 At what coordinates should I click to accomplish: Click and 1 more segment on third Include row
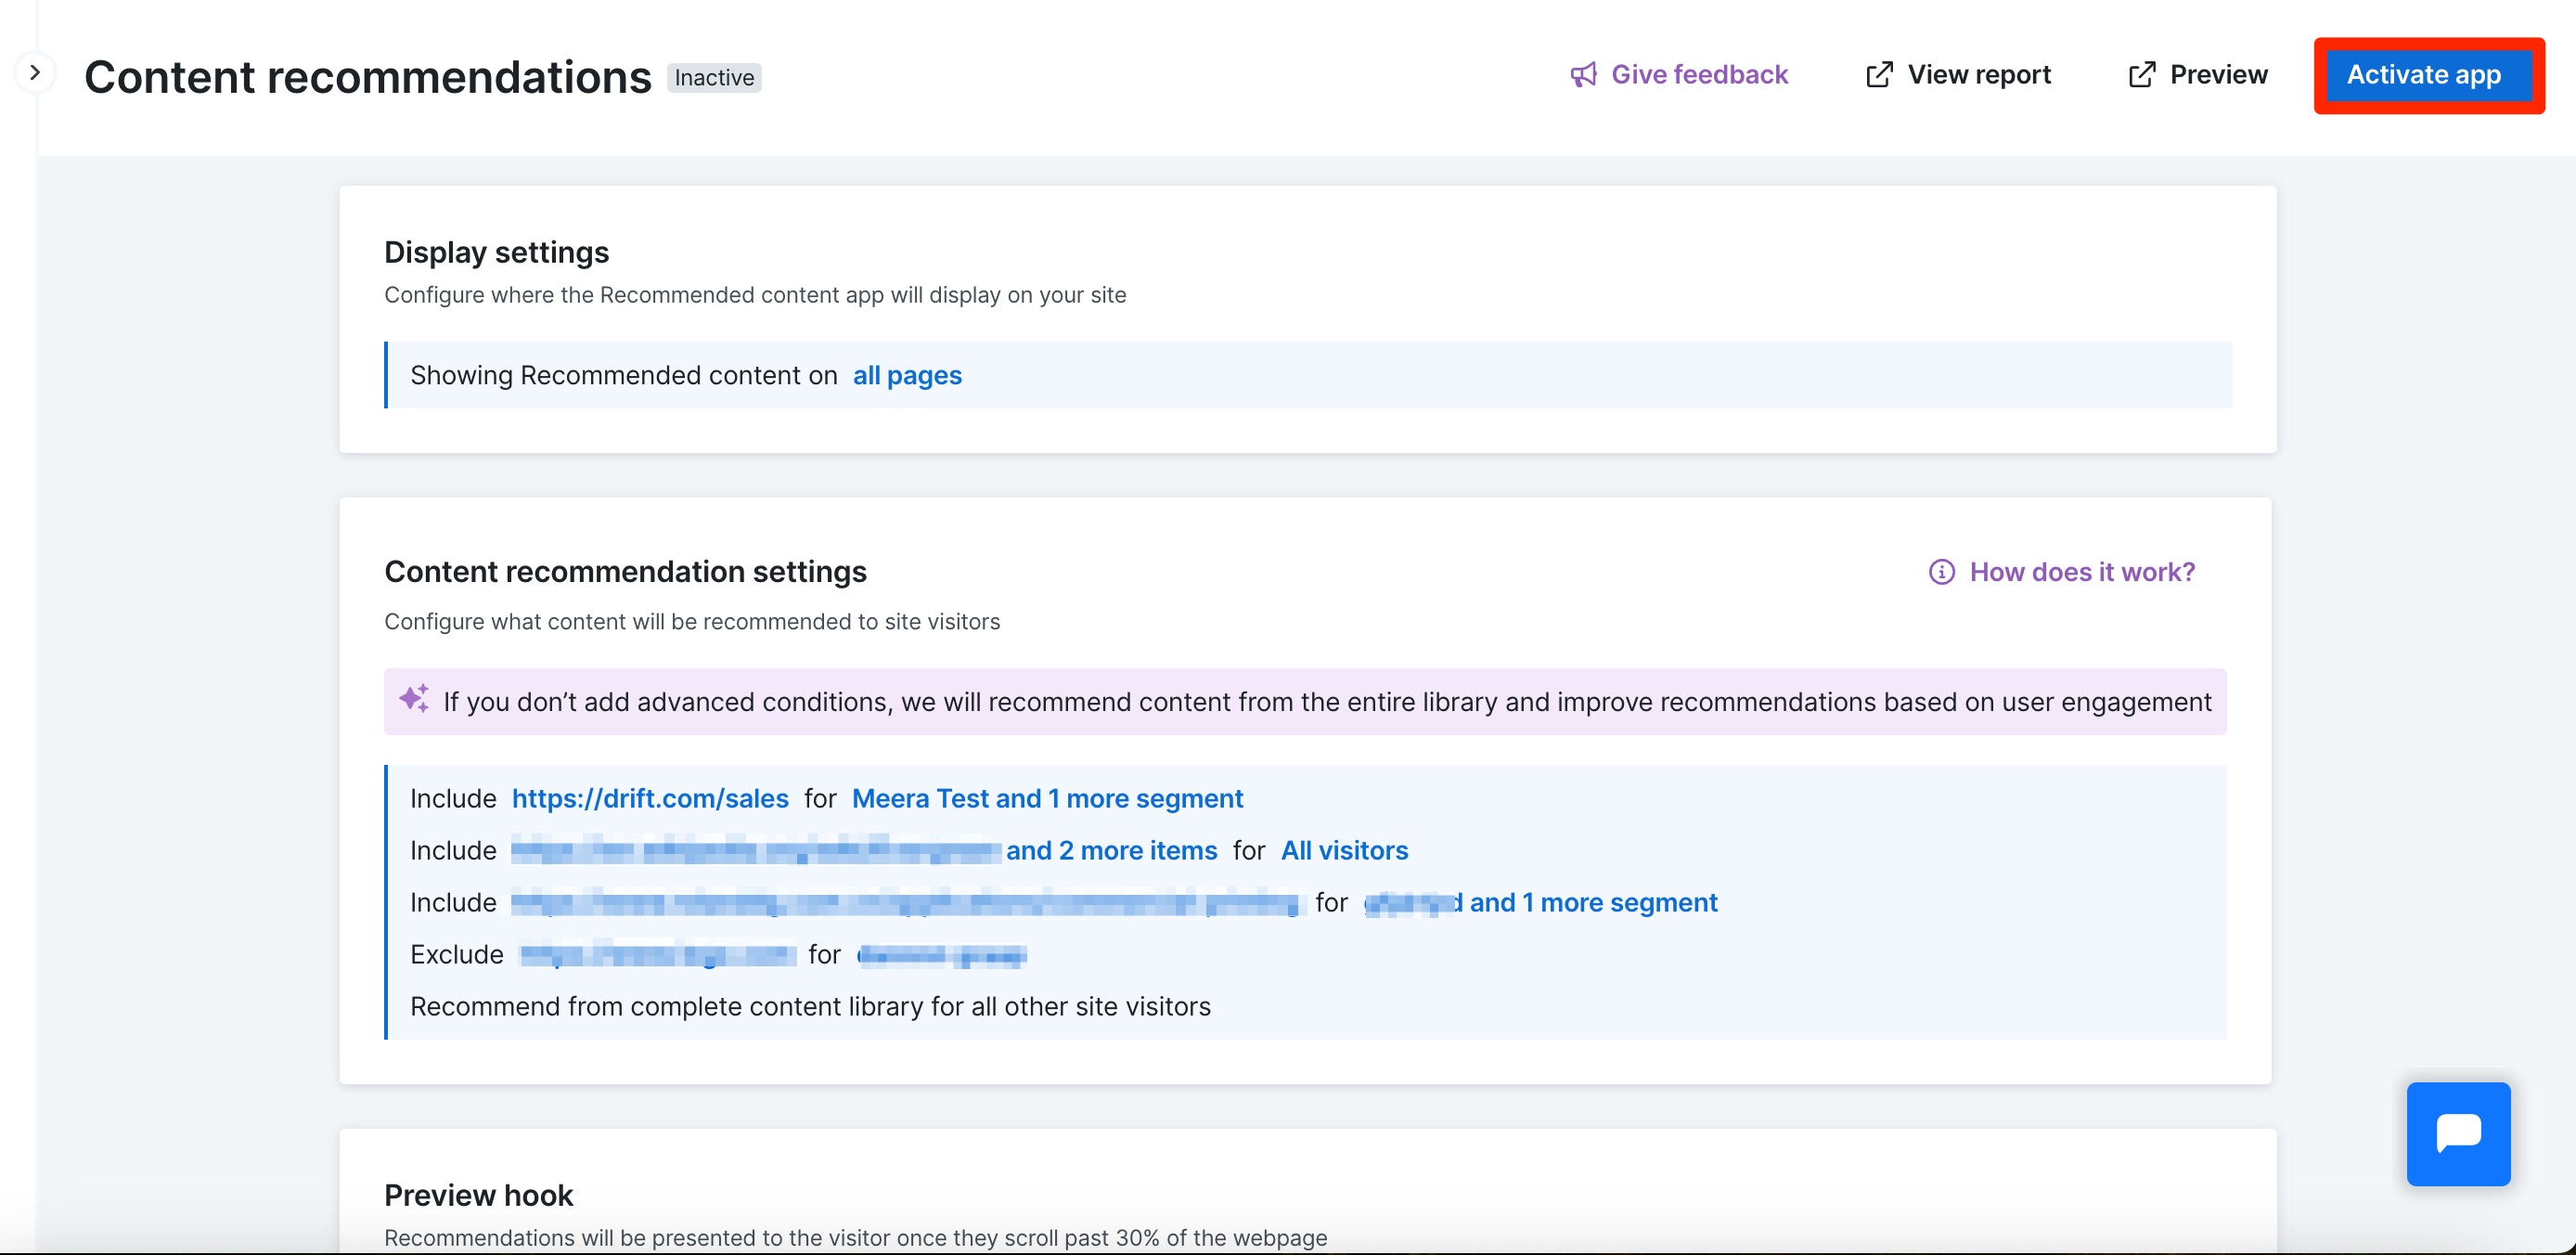click(x=1593, y=902)
